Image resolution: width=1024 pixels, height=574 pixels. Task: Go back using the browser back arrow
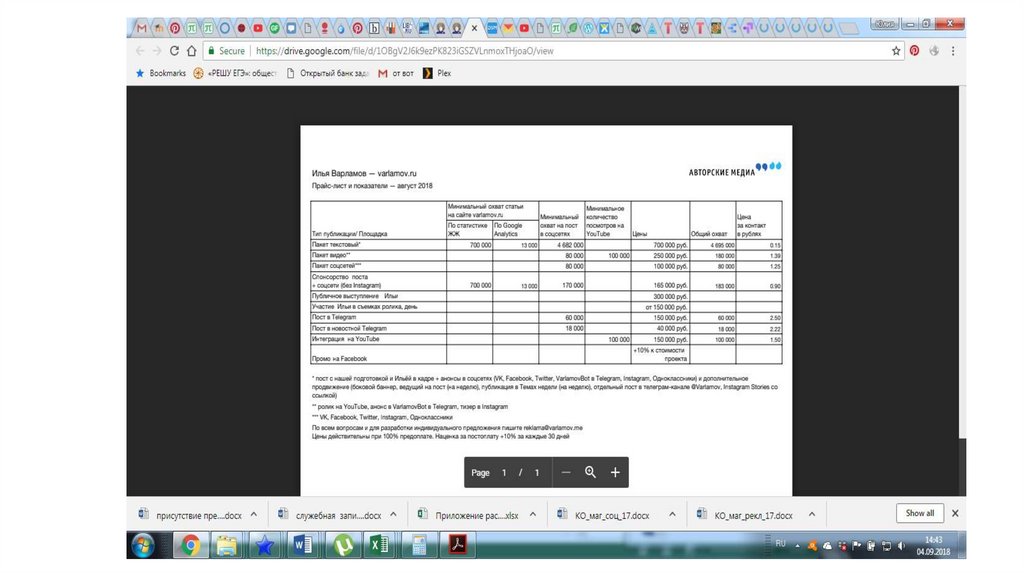point(140,51)
